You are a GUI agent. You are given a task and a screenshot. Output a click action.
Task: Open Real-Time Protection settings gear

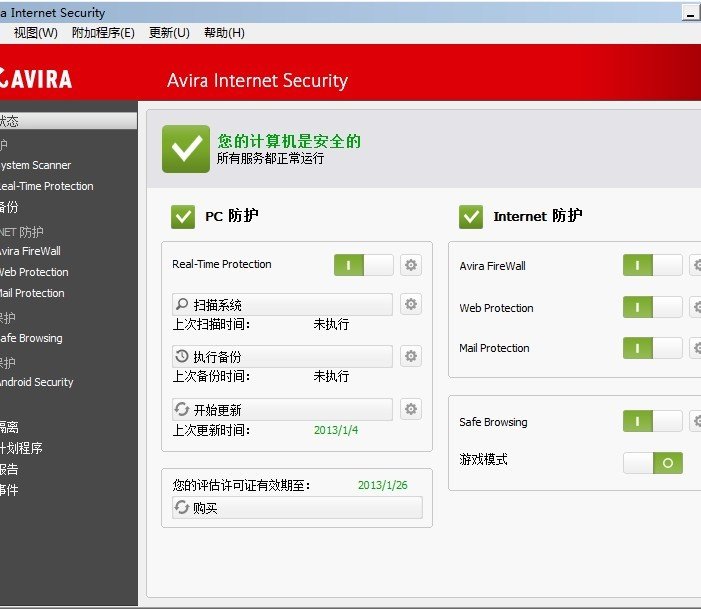(x=410, y=265)
